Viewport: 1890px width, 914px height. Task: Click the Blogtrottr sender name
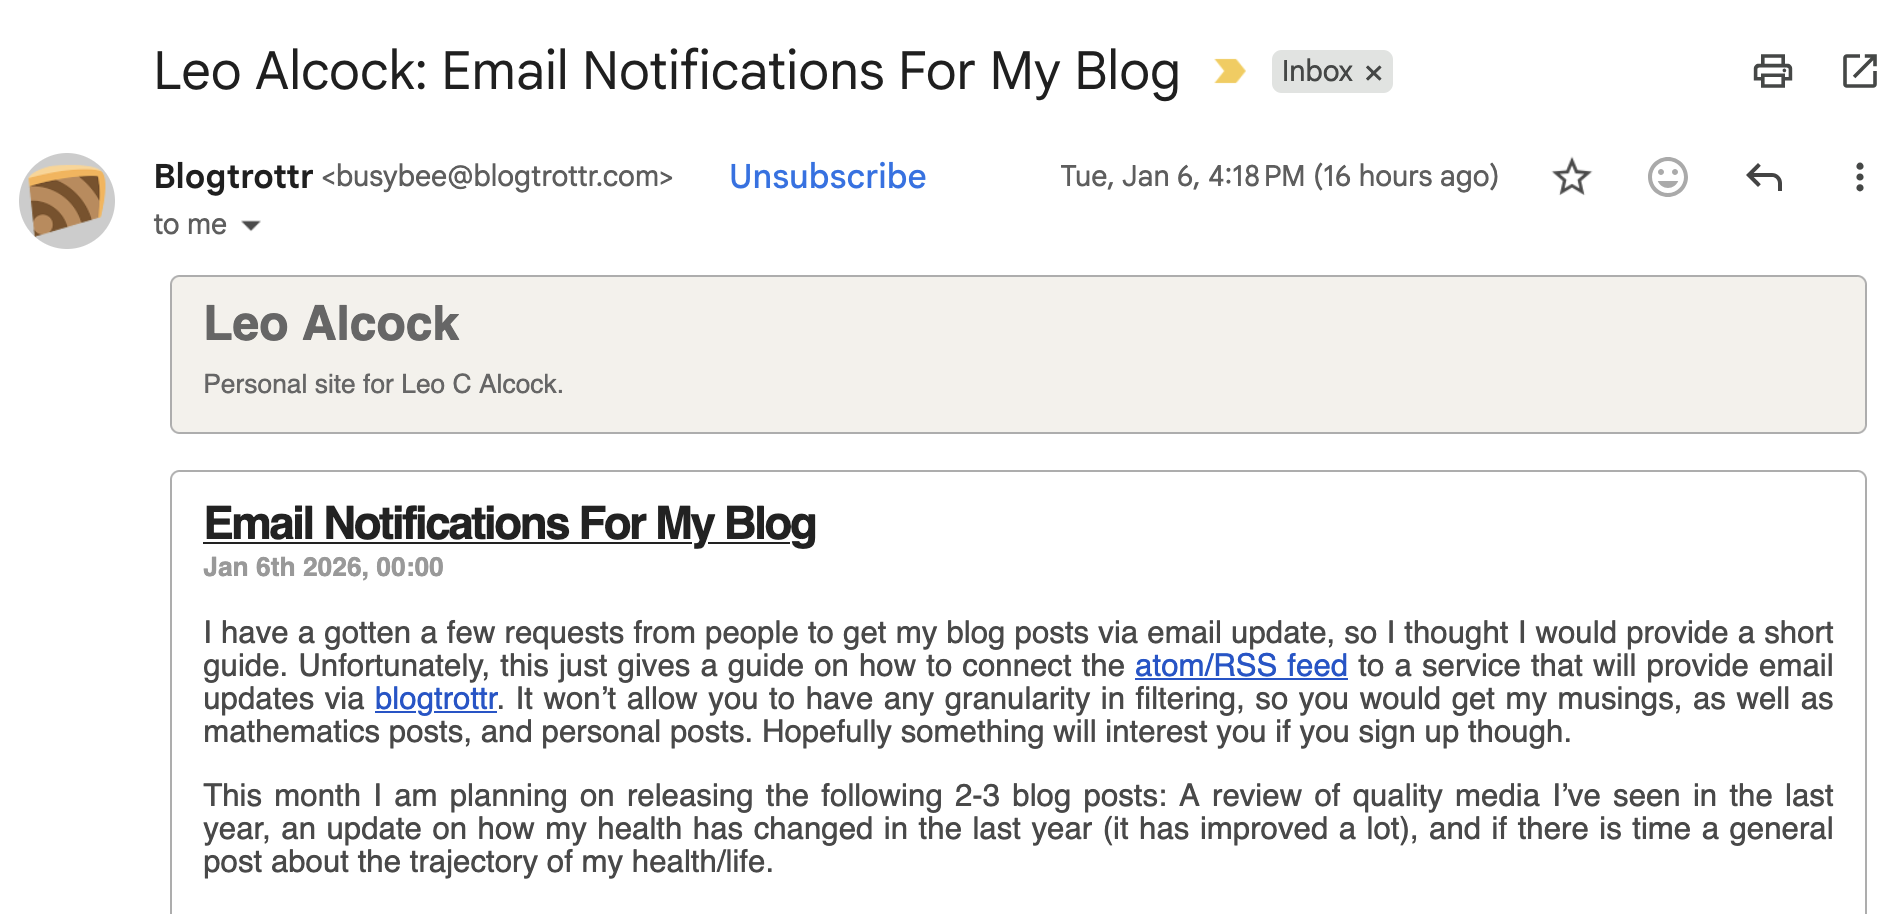[x=233, y=177]
